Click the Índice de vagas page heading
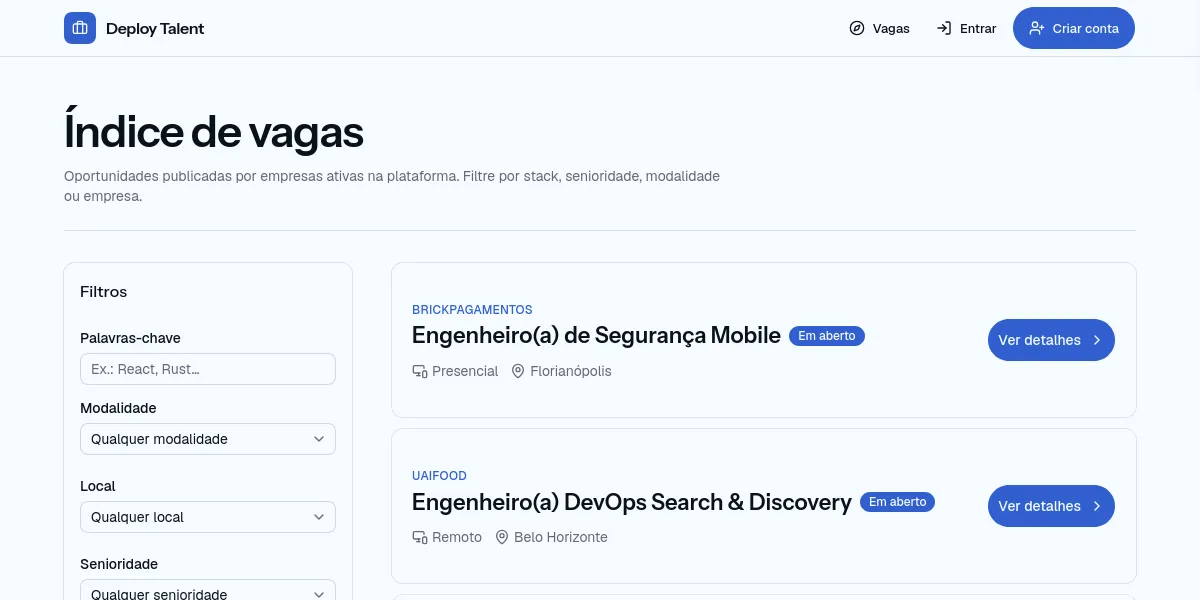 pos(214,132)
